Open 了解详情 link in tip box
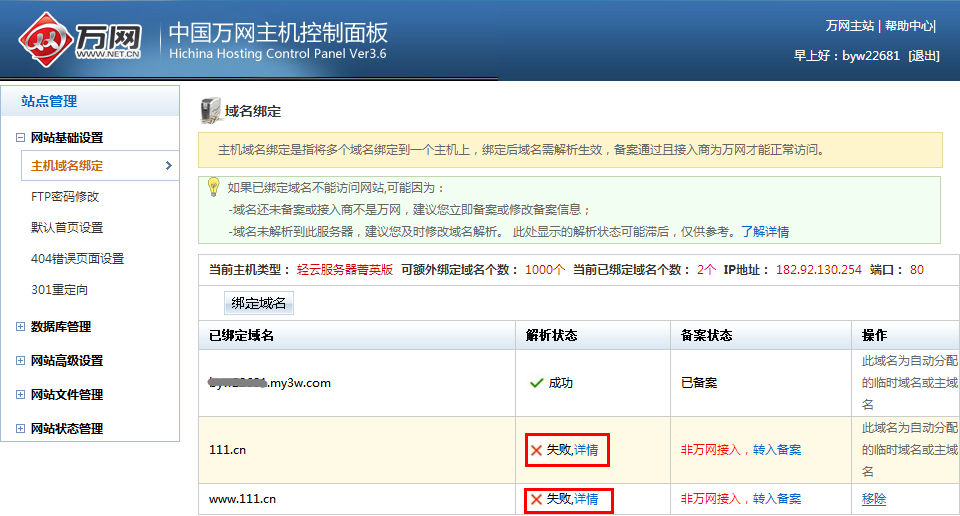The width and height of the screenshot is (960, 516). click(764, 231)
